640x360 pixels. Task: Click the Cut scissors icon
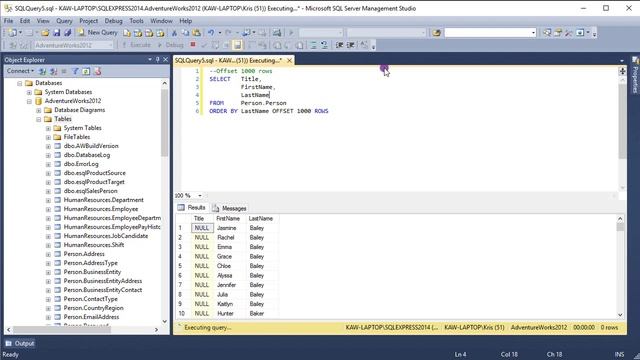coord(174,33)
